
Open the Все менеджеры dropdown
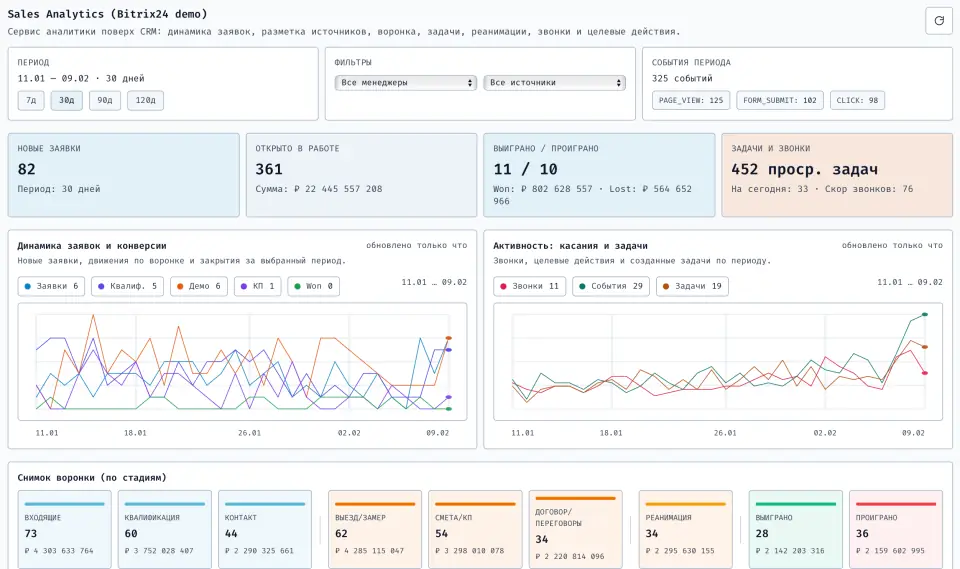[406, 83]
